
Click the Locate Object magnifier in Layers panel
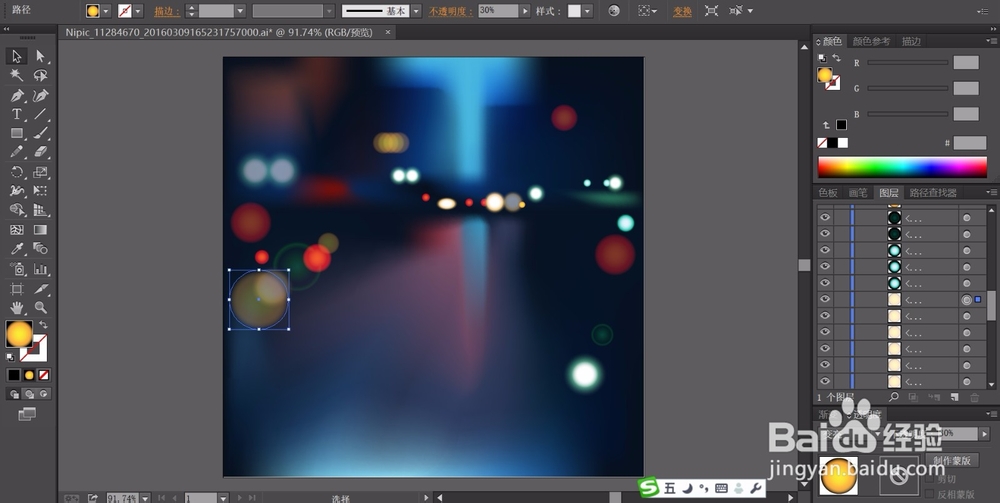tap(894, 397)
